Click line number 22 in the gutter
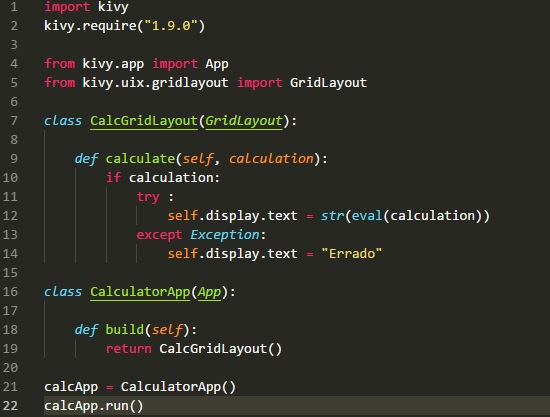550x417 pixels. pyautogui.click(x=10, y=405)
